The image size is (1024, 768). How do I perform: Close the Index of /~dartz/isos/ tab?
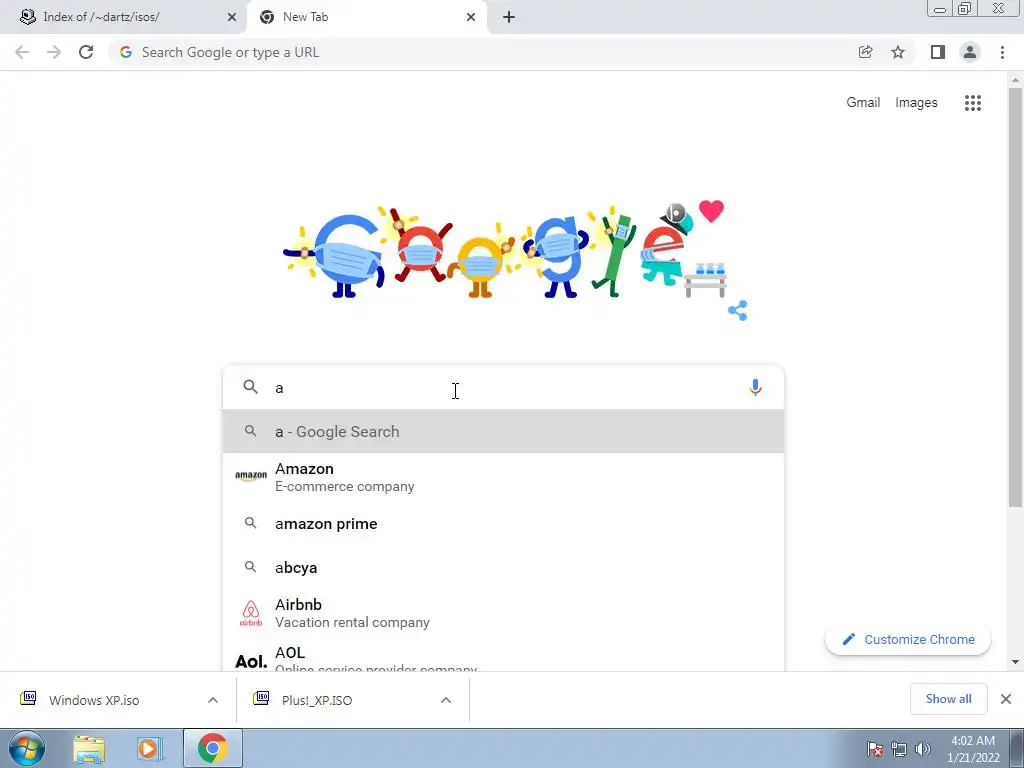(232, 17)
